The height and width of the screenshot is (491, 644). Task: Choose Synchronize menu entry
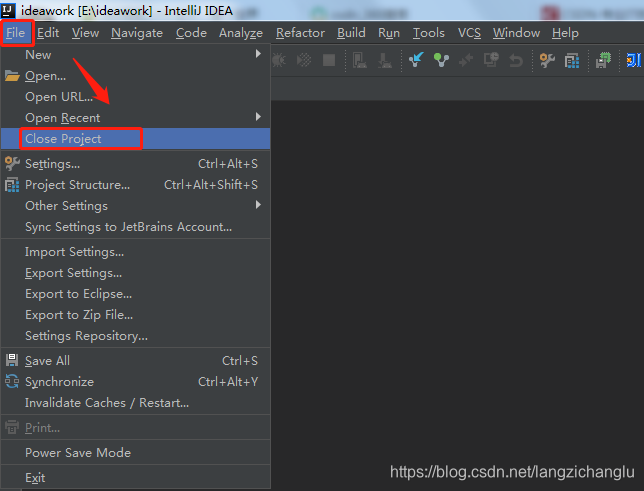(136, 382)
